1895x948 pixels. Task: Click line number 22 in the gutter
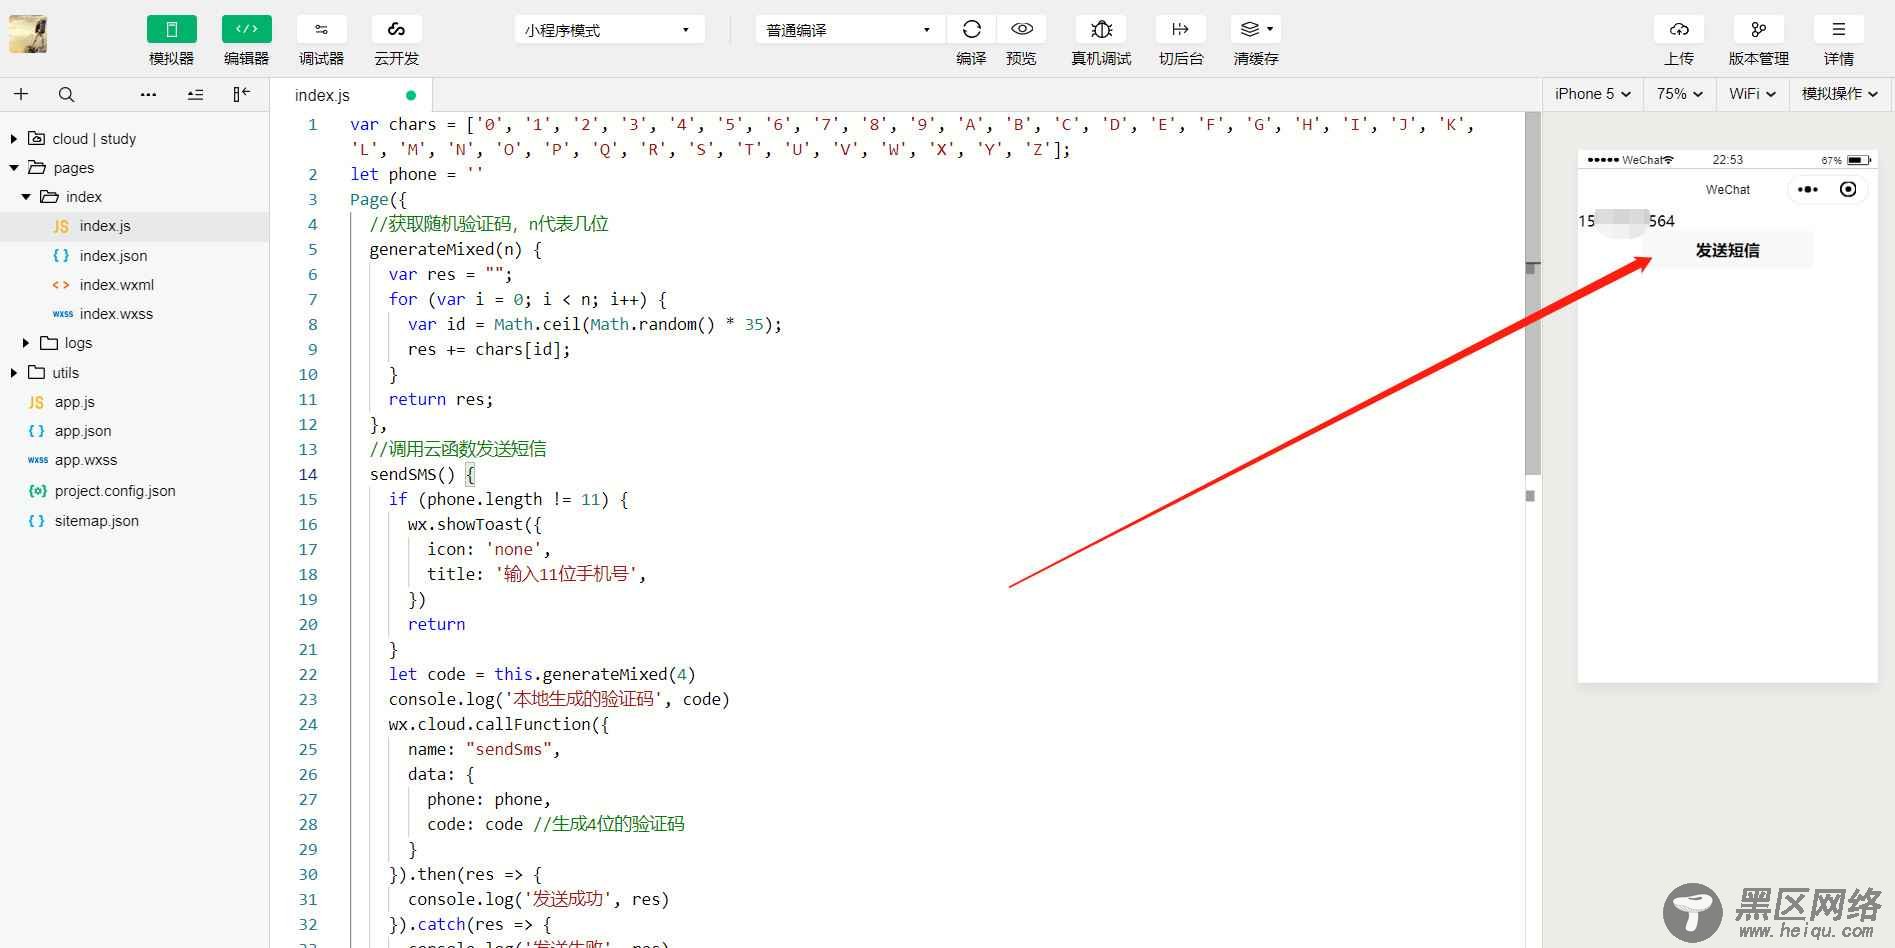click(308, 674)
